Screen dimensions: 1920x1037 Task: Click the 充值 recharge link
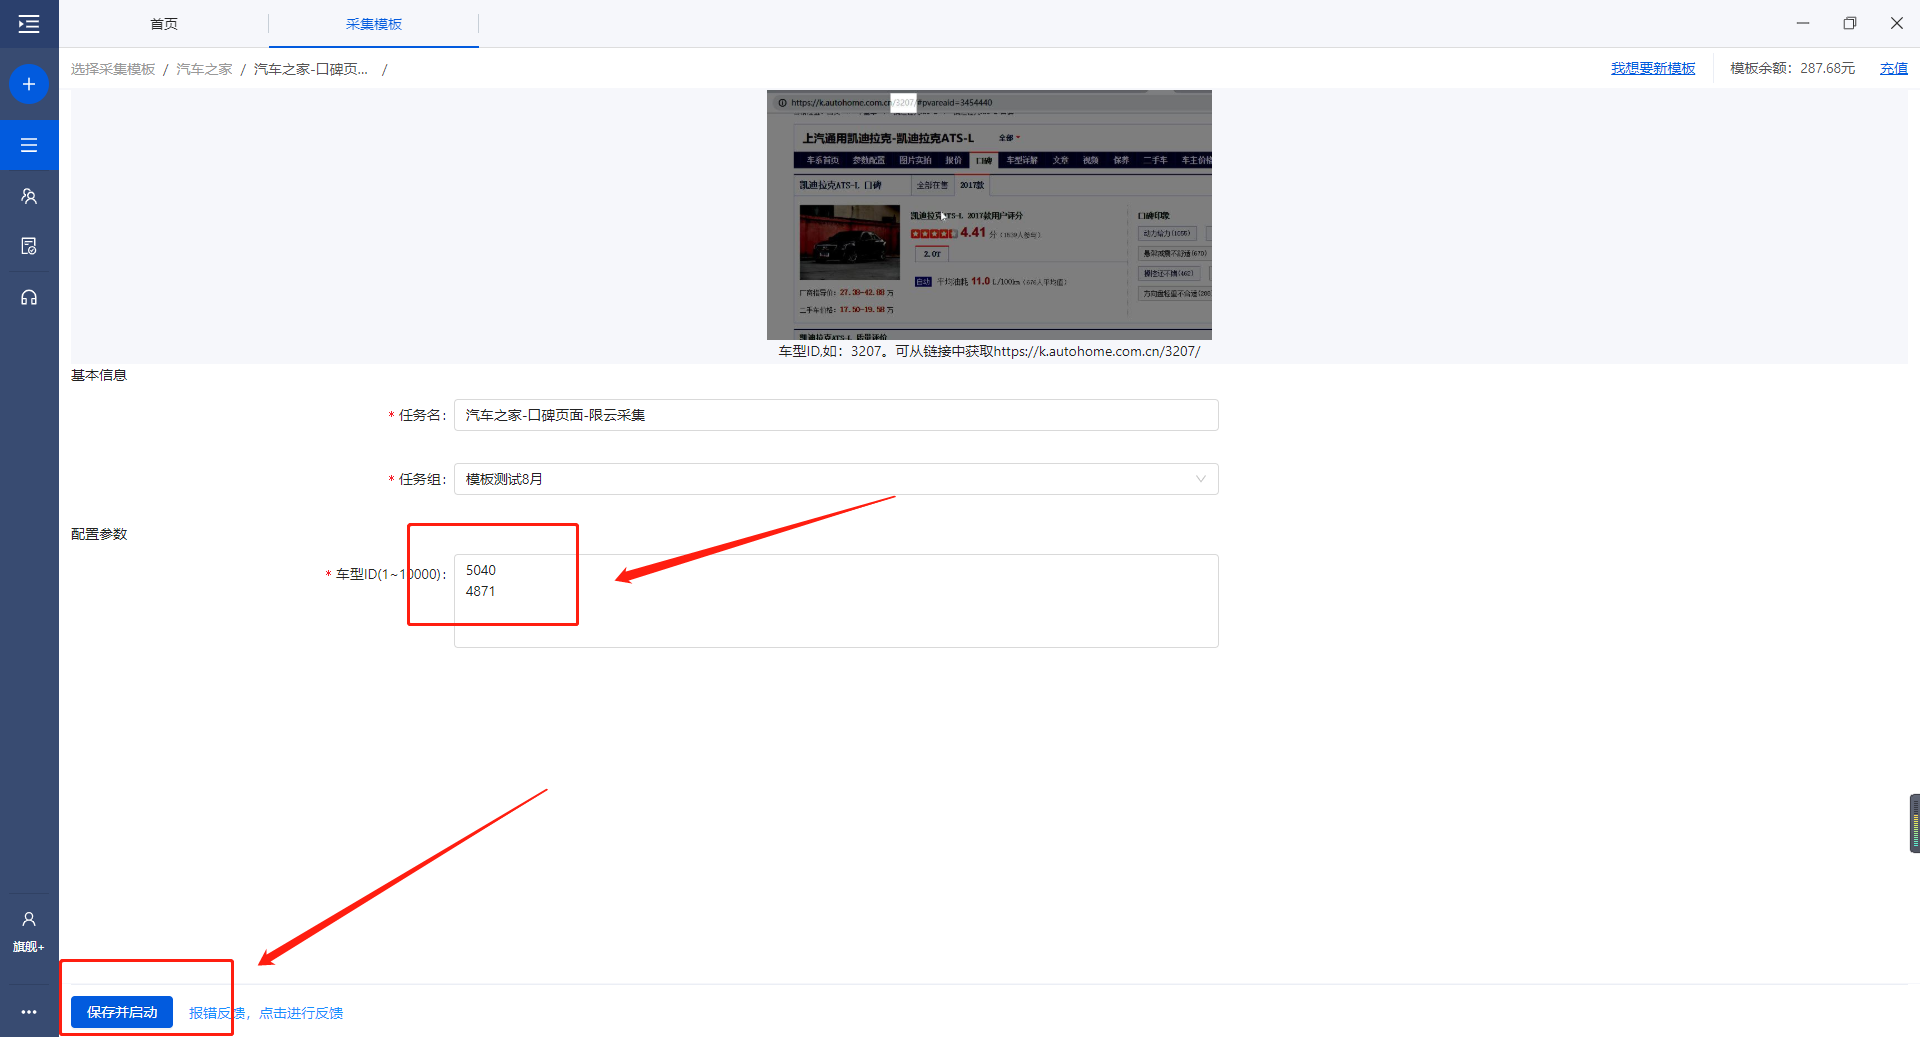(x=1893, y=68)
